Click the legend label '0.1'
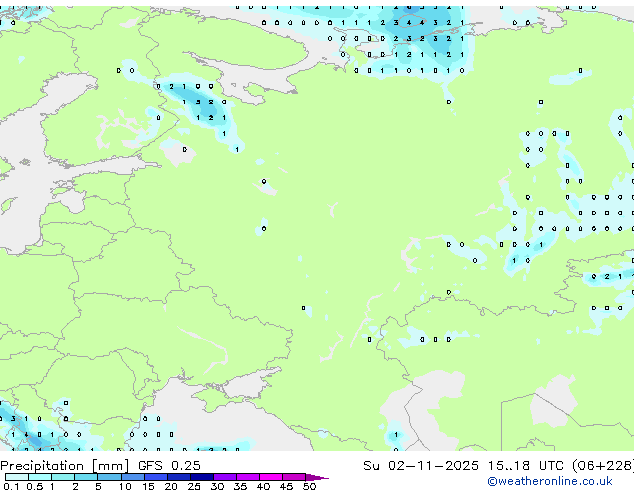The width and height of the screenshot is (634, 490). pos(11,486)
